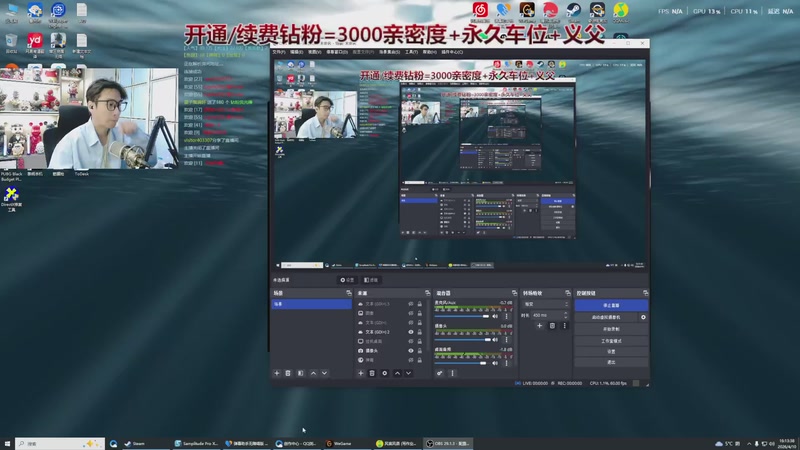Mute the -1.8 dB mixer channel speaker

pos(495,363)
